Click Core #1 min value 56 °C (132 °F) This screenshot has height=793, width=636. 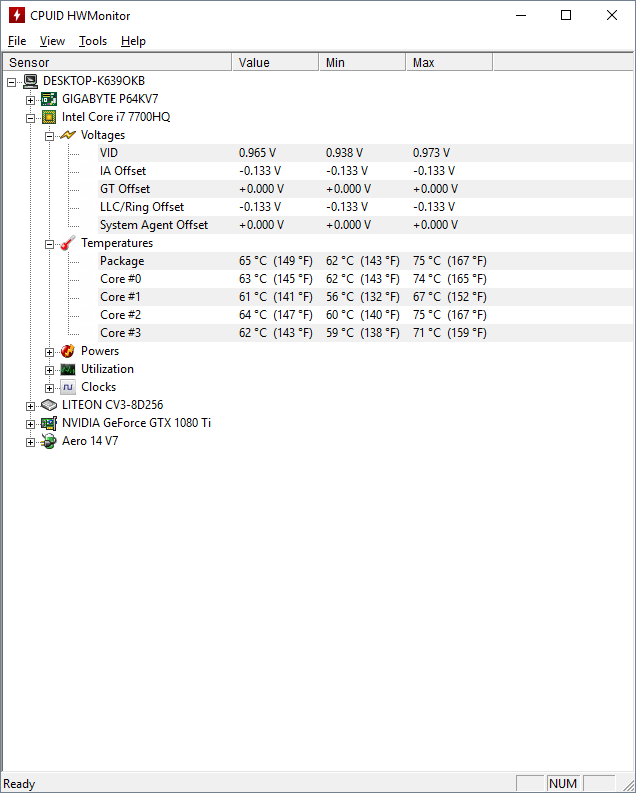point(362,297)
